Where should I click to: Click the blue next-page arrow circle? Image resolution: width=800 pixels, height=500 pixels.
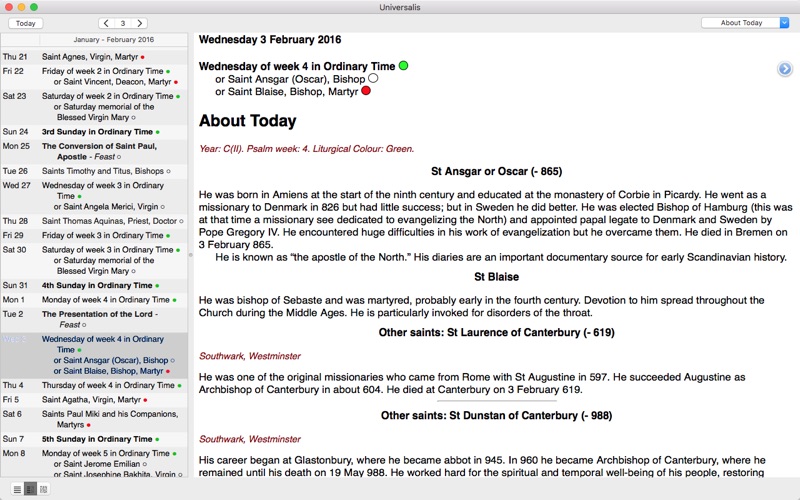[x=785, y=68]
